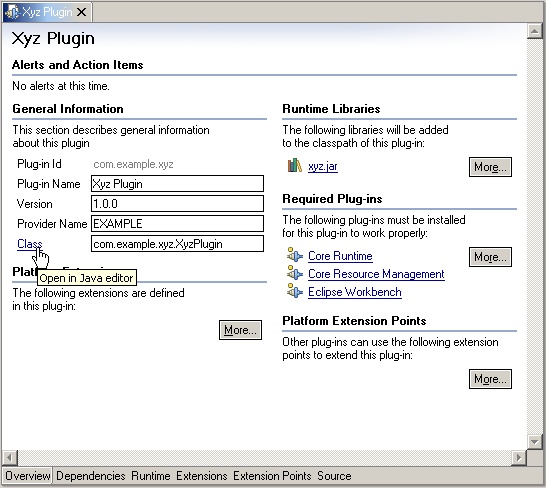Click the vertical scrollbar down arrow

click(535, 442)
